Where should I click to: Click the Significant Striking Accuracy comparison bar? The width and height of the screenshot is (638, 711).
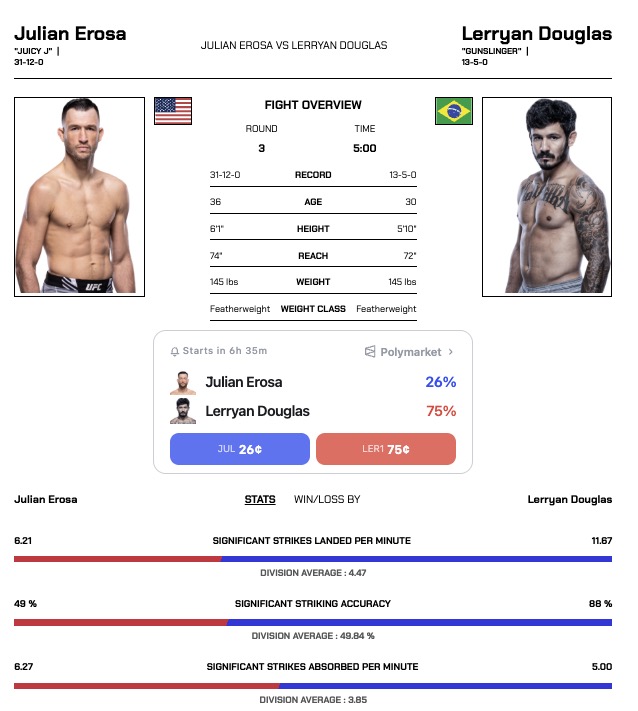(312, 622)
